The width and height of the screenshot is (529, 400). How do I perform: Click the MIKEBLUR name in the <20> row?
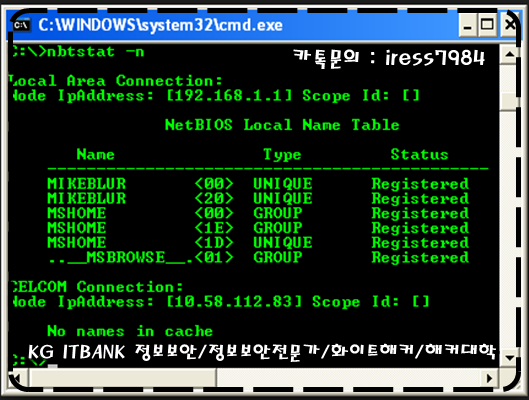(x=86, y=198)
